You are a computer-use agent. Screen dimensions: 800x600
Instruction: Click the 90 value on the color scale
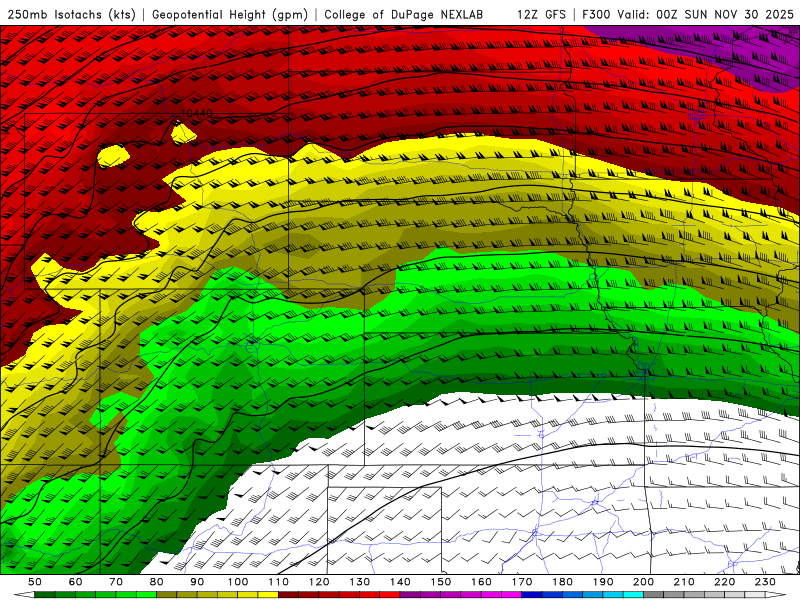(x=197, y=582)
